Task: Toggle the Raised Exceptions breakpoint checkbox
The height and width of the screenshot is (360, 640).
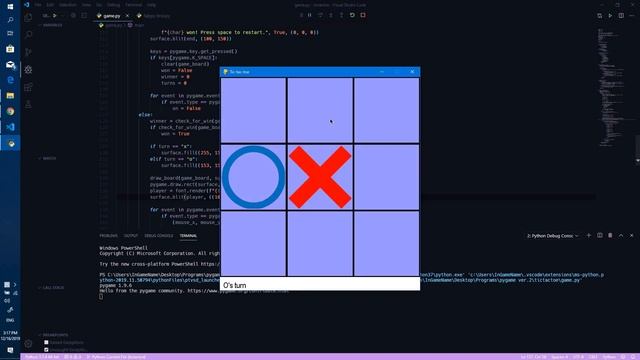Action: tap(46, 342)
